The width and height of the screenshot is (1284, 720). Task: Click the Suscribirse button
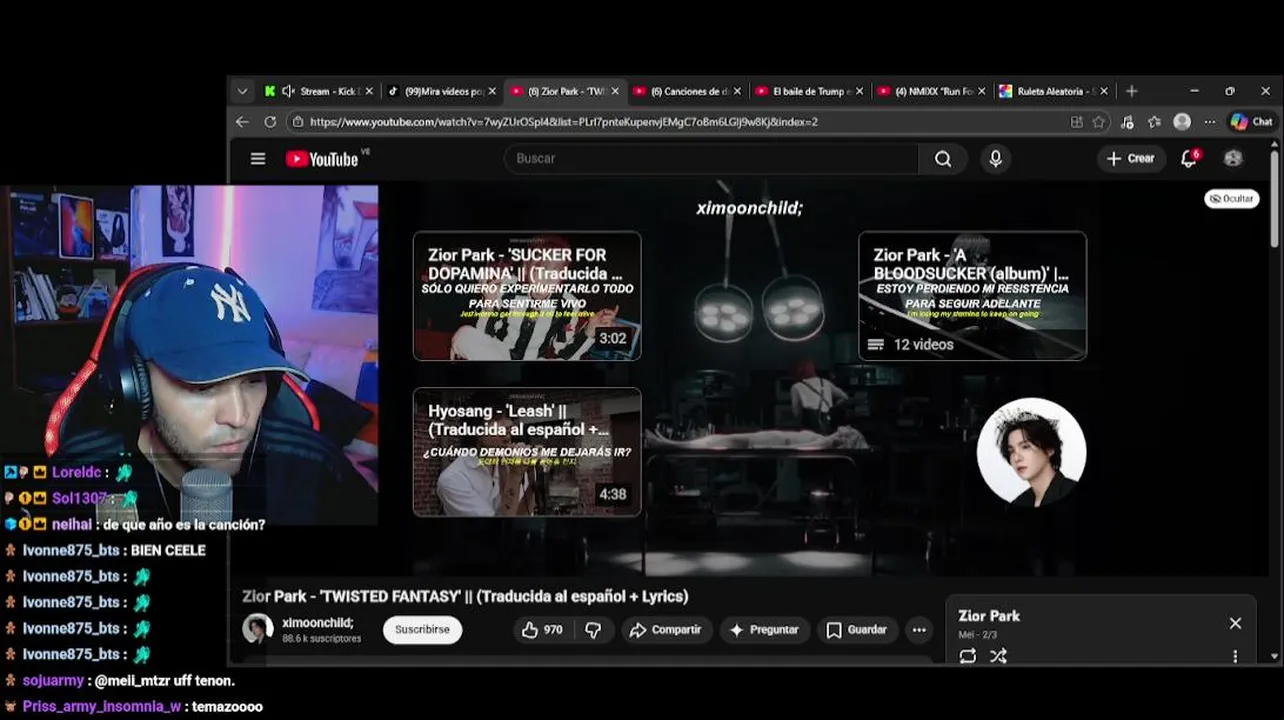[422, 630]
